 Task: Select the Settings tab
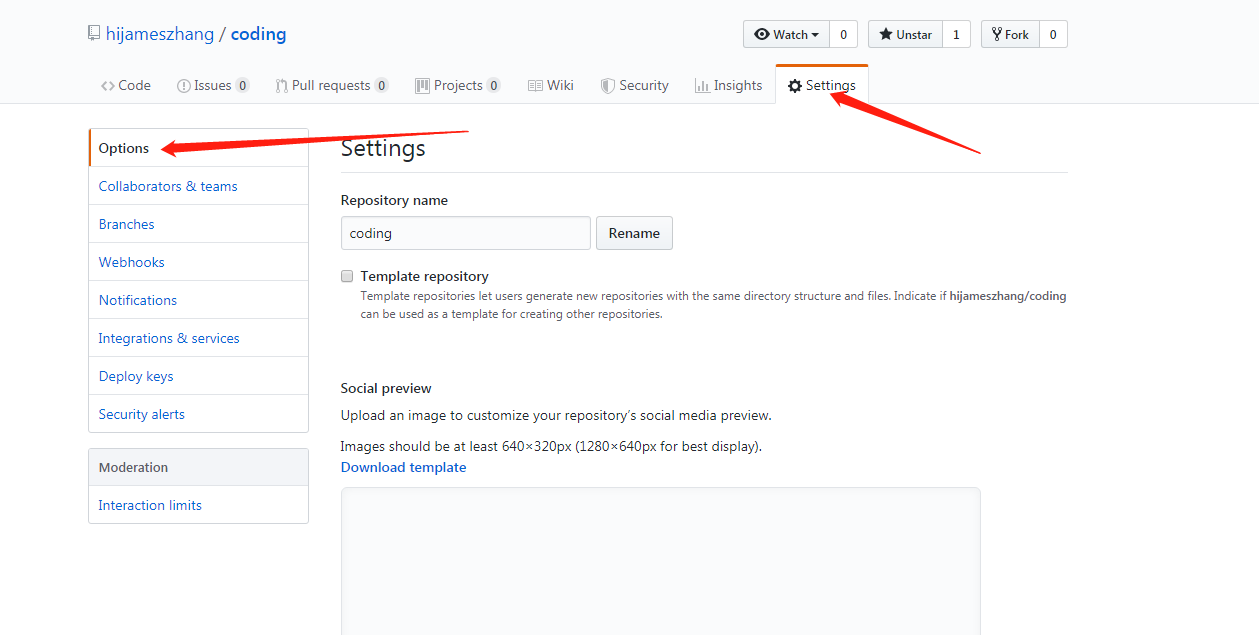(x=822, y=86)
